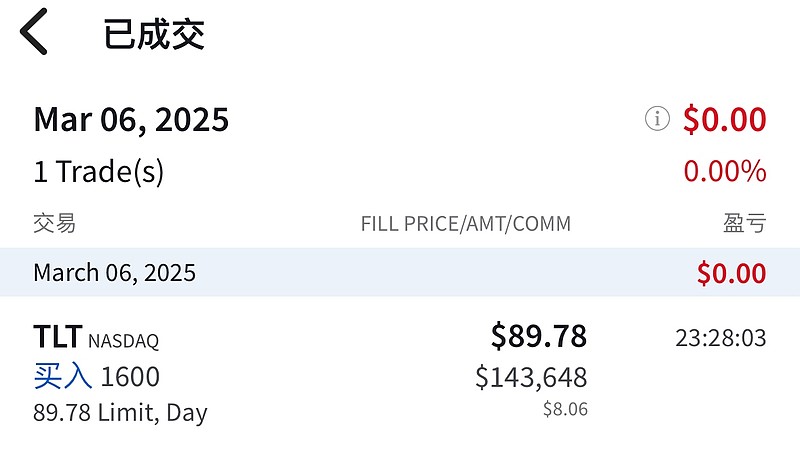Tap the NASDAQ exchange label
The image size is (800, 450).
coord(123,341)
